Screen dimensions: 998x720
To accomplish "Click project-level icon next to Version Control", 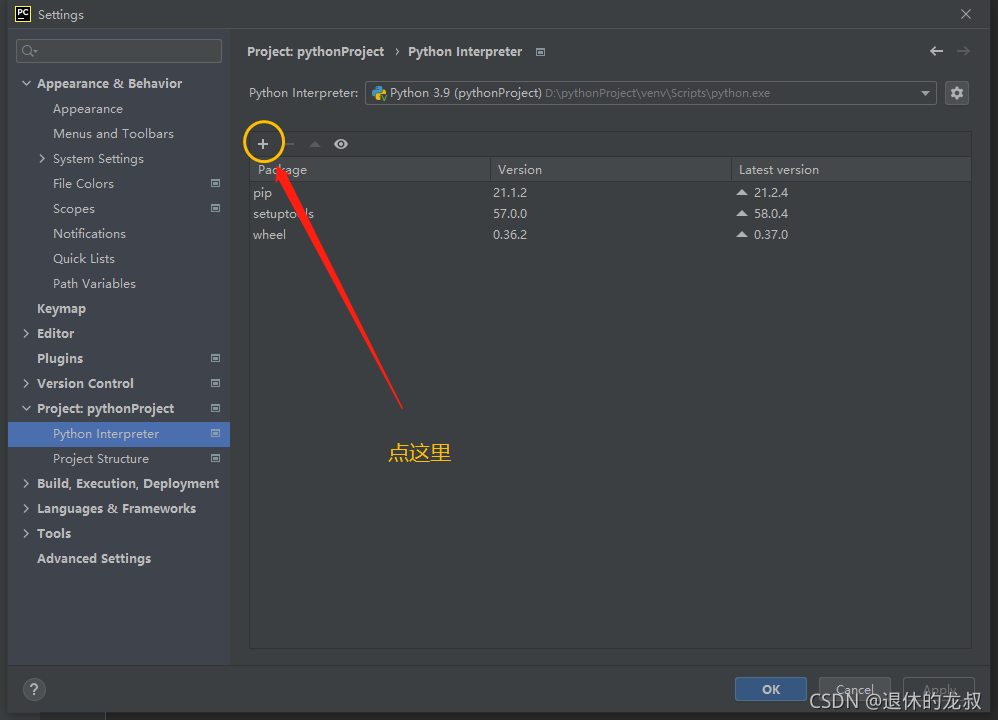I will pos(216,383).
